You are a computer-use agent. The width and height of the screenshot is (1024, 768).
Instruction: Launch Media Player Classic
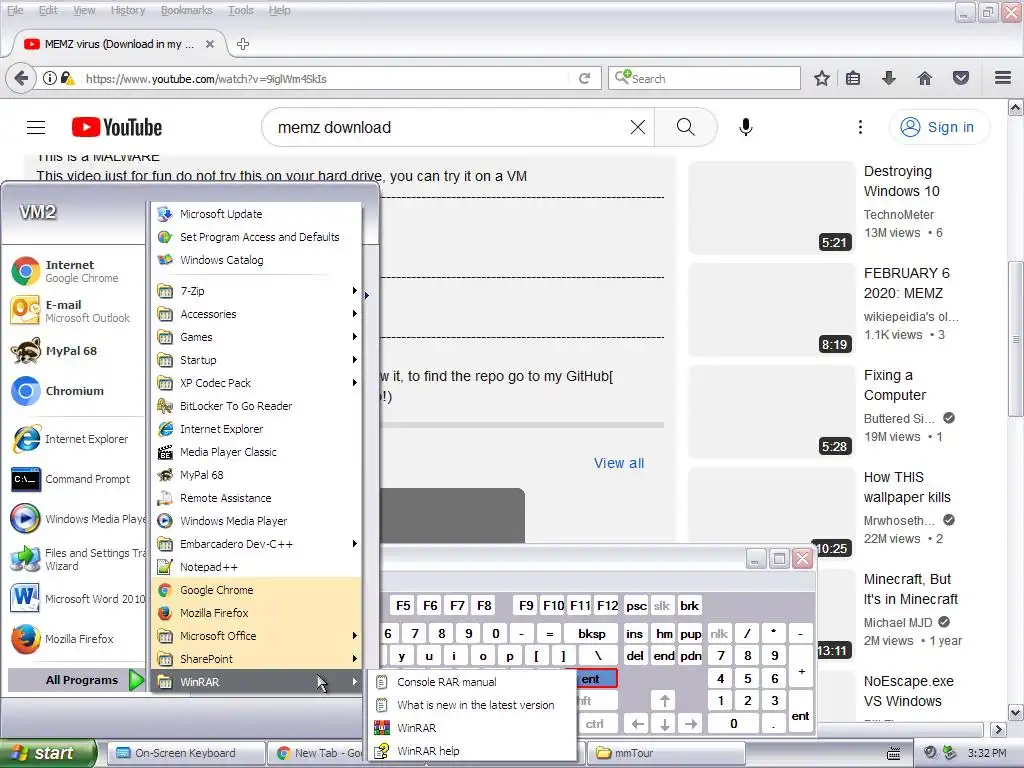click(257, 452)
